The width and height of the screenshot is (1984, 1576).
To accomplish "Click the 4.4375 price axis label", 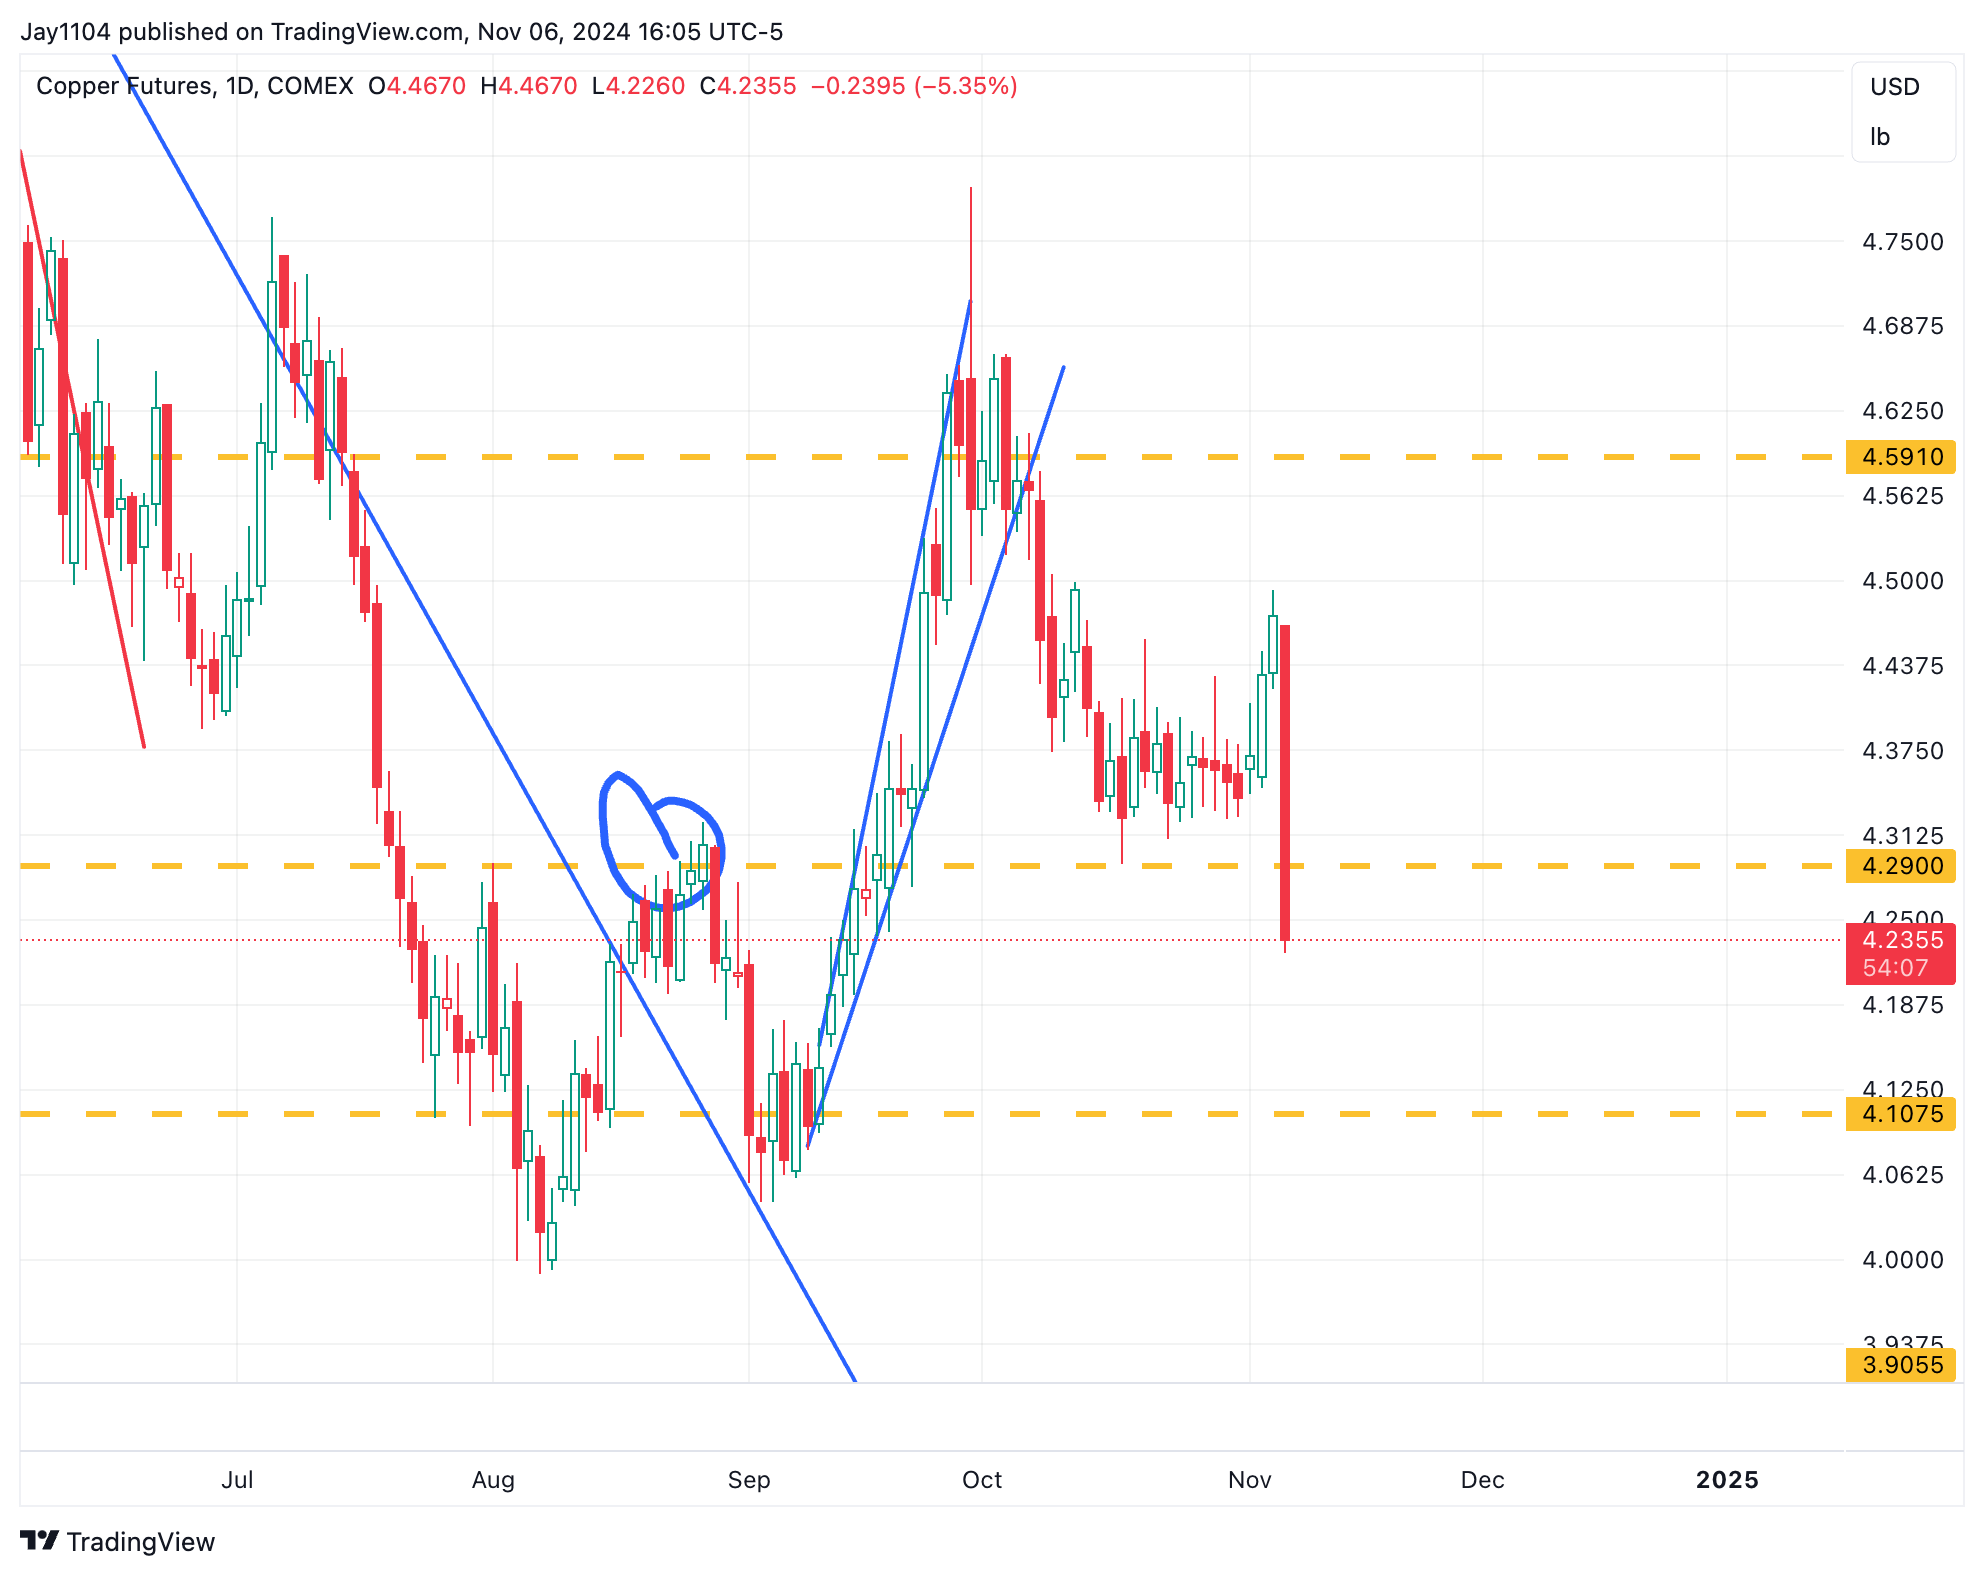I will coord(1903,666).
